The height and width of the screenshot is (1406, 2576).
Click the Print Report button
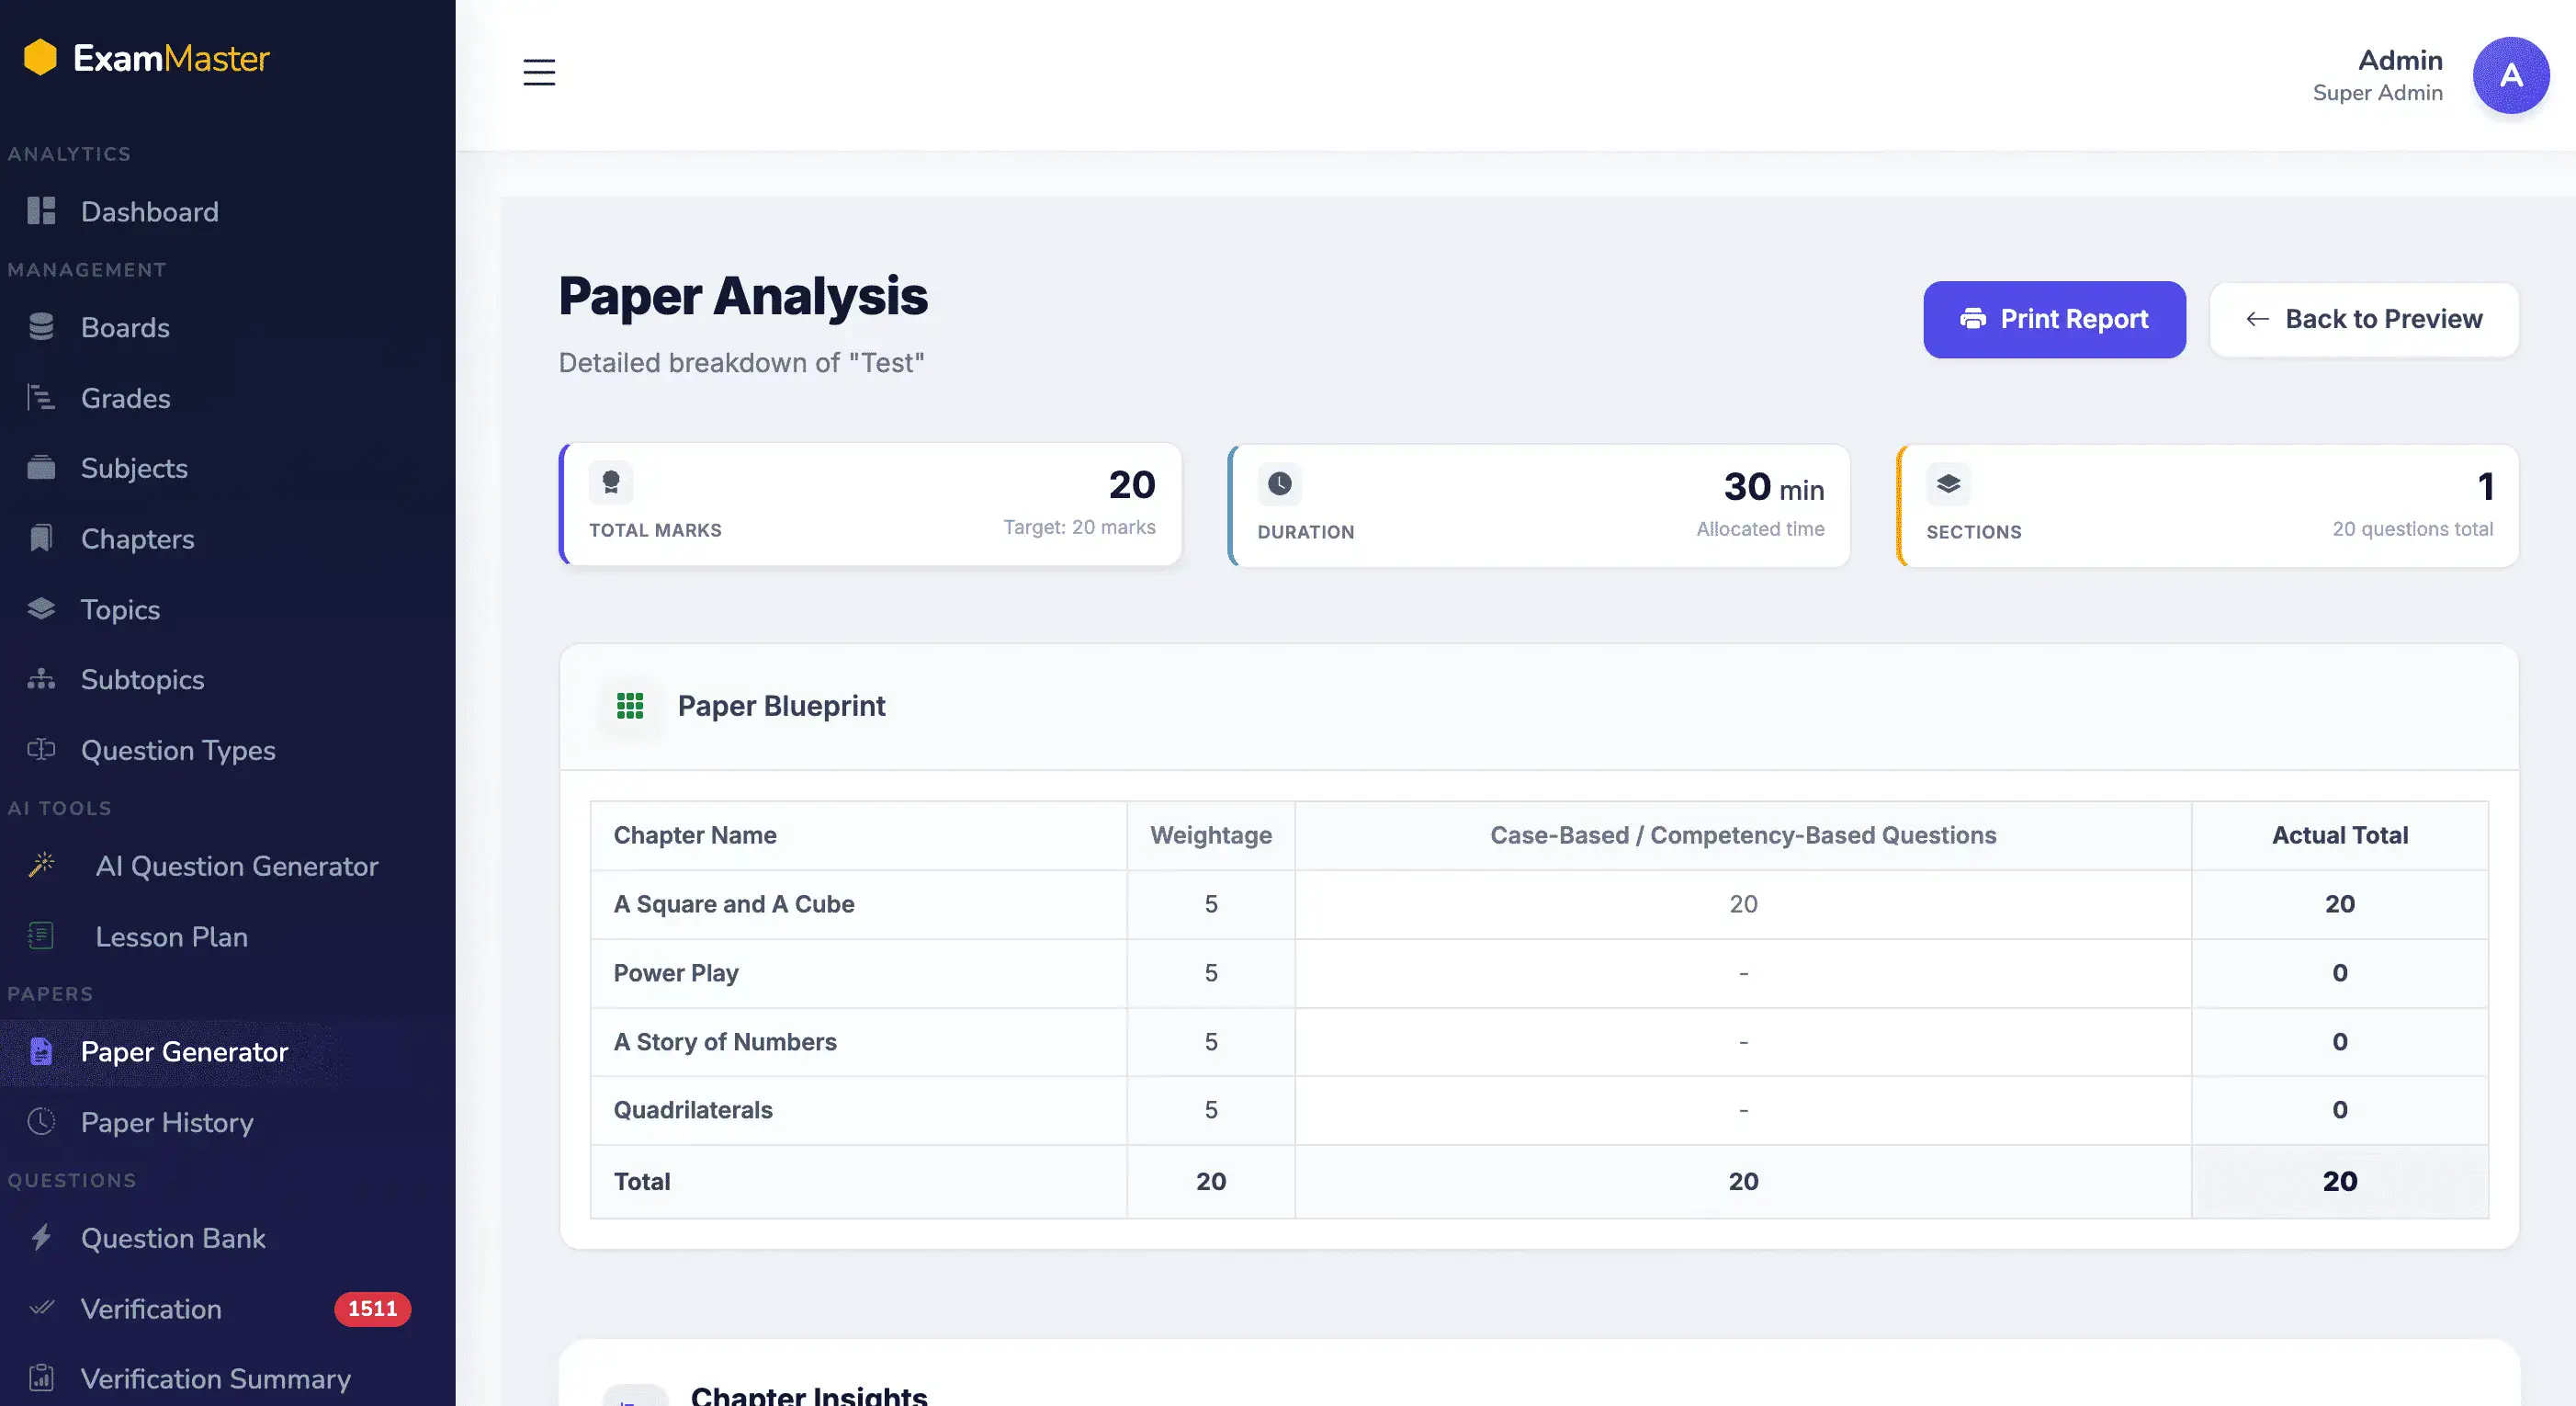2054,319
